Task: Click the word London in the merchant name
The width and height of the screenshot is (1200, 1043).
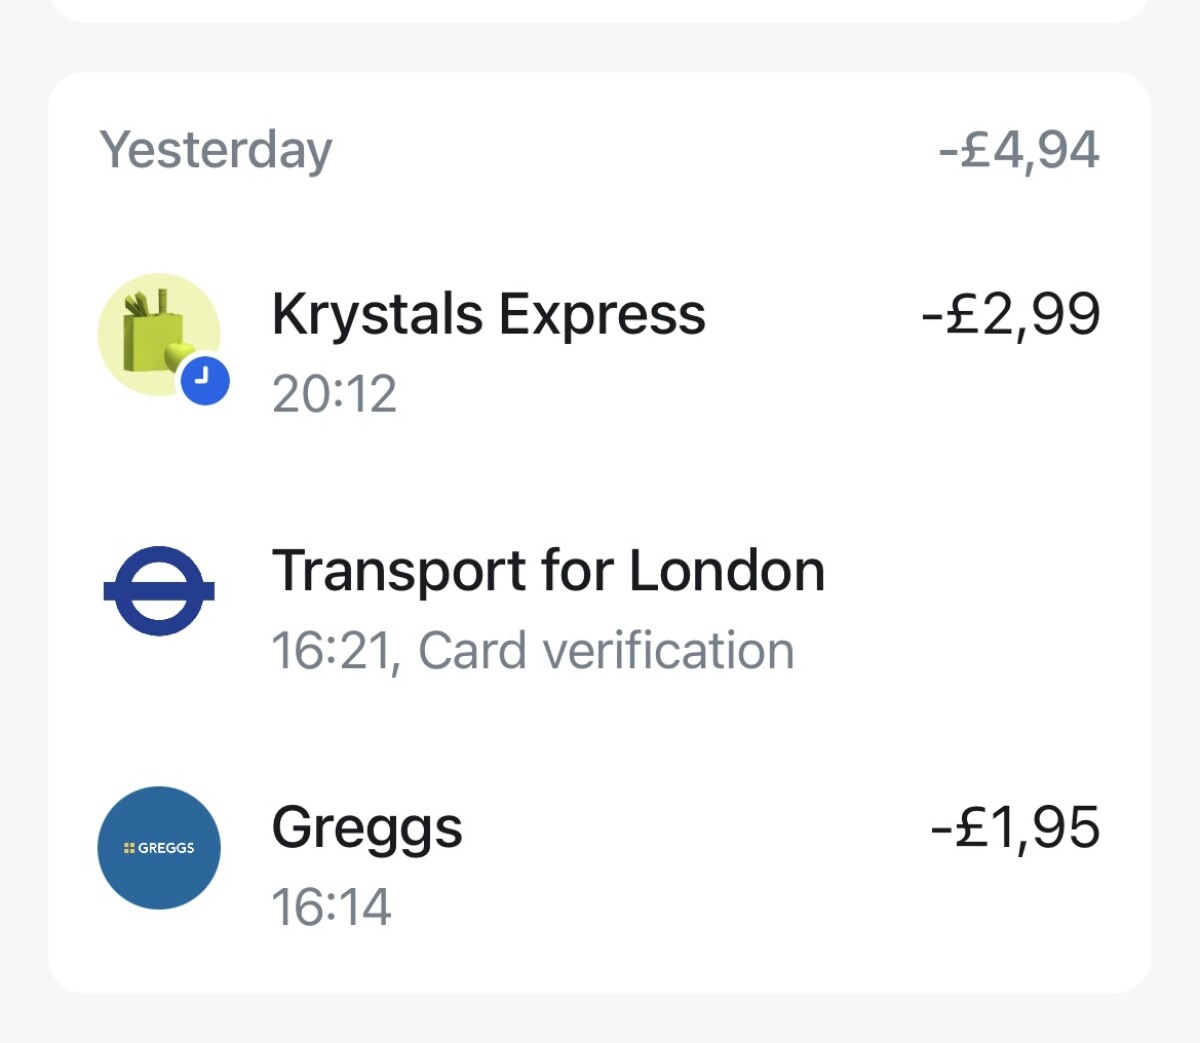Action: (727, 571)
